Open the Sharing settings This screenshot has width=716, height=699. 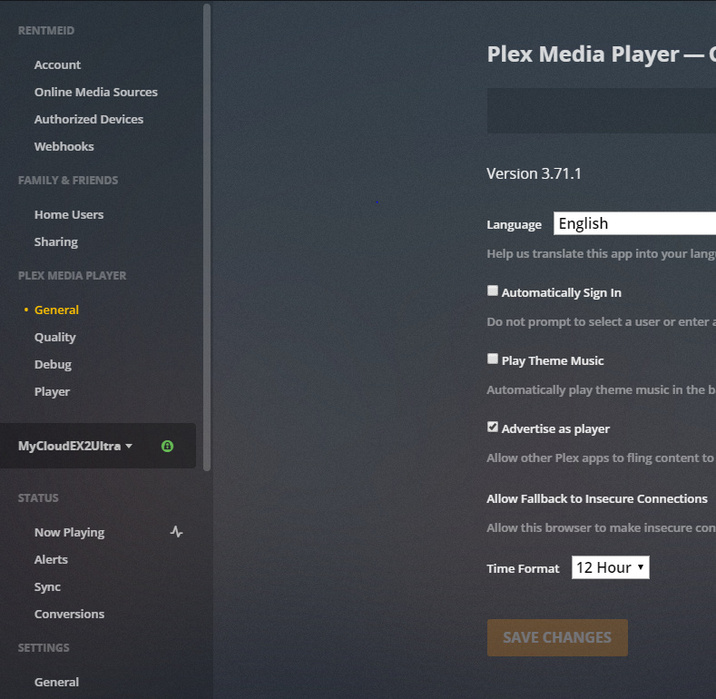(56, 242)
